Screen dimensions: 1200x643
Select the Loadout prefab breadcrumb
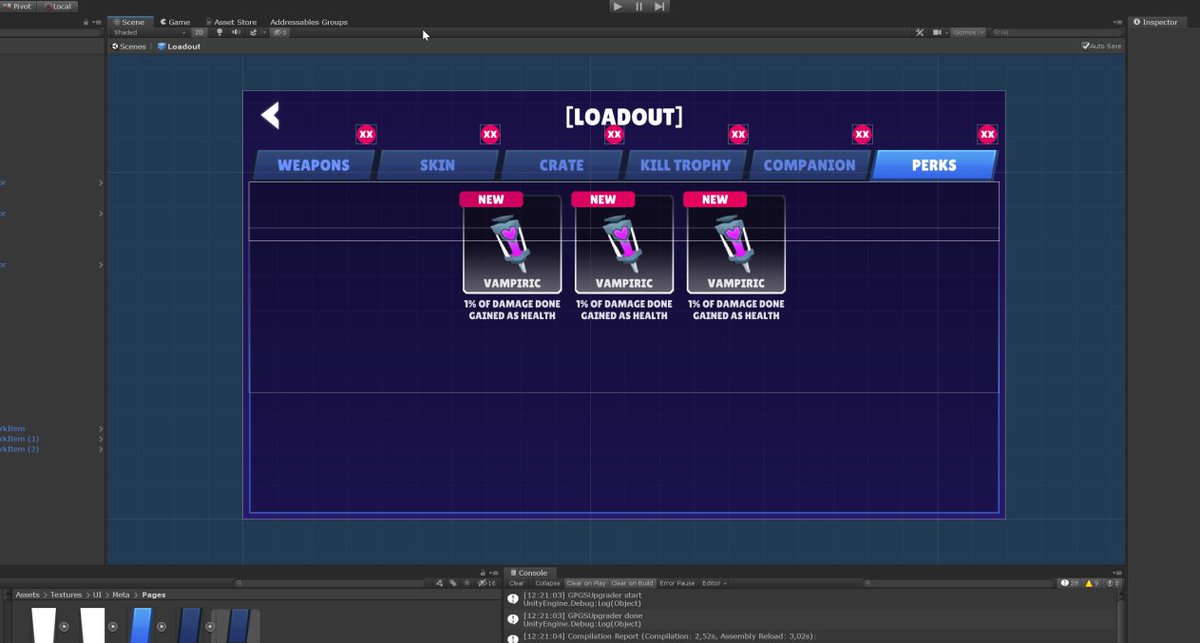click(x=179, y=46)
